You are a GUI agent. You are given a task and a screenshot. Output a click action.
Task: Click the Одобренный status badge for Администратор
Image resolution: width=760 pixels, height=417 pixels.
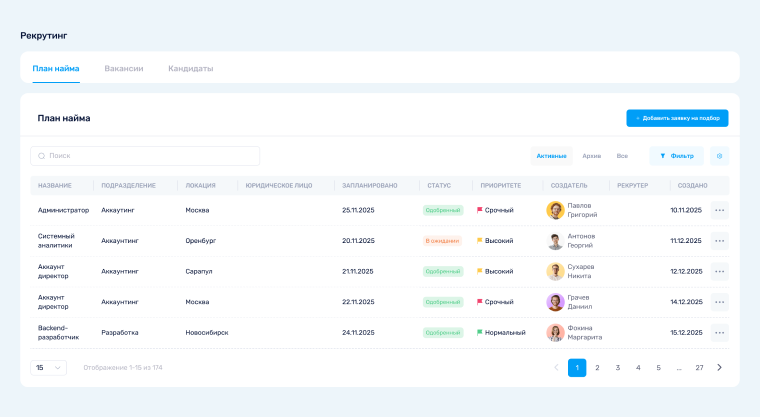pyautogui.click(x=442, y=210)
